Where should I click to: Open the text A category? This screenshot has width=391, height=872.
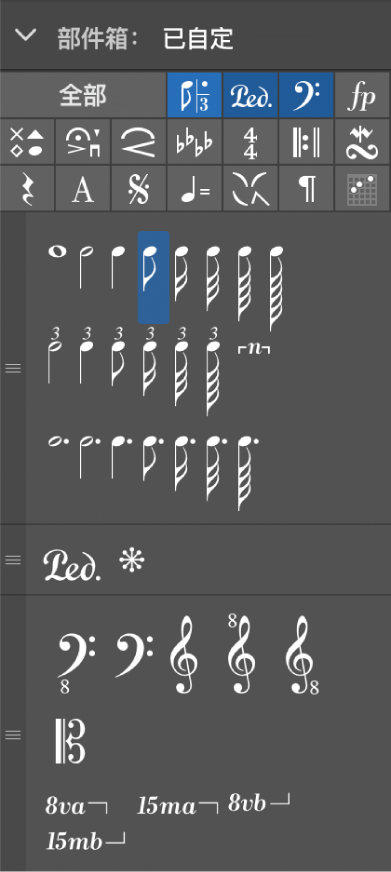click(x=82, y=189)
